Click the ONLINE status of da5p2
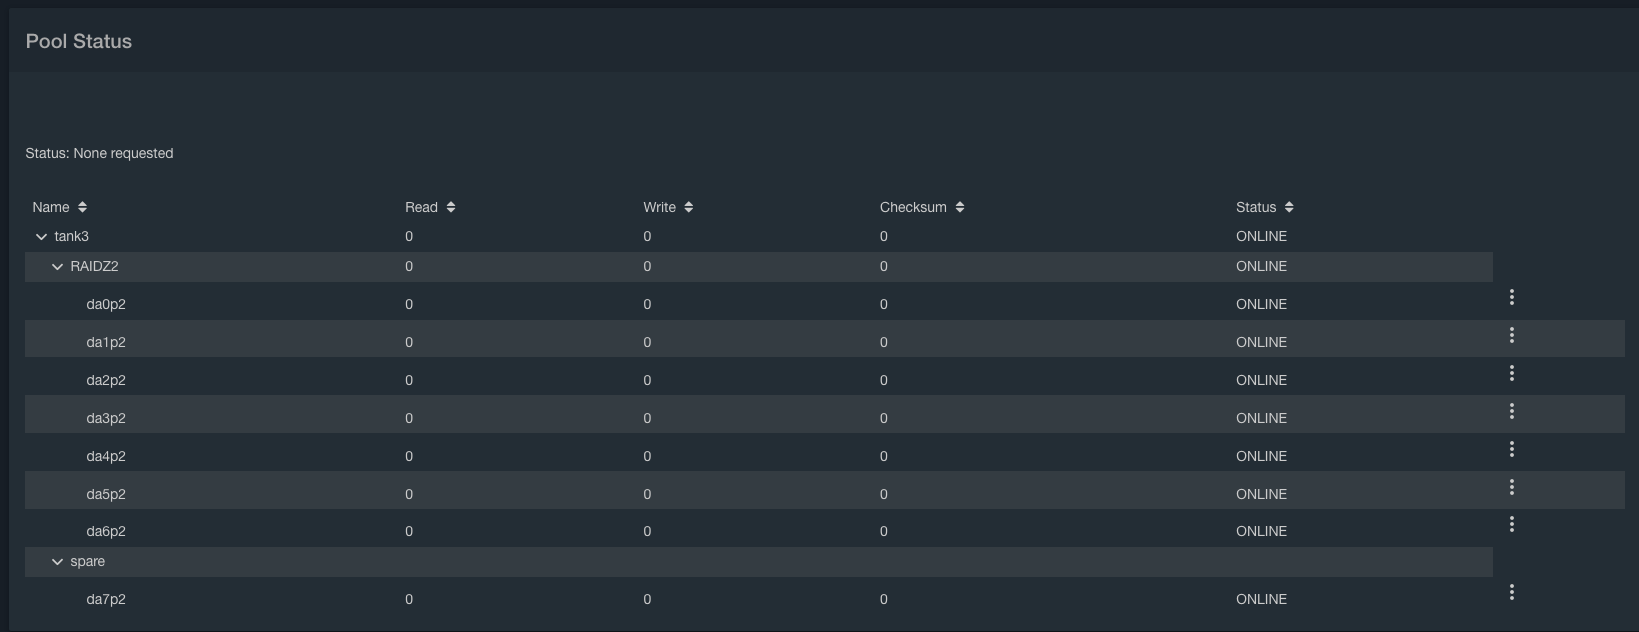 [x=1261, y=494]
